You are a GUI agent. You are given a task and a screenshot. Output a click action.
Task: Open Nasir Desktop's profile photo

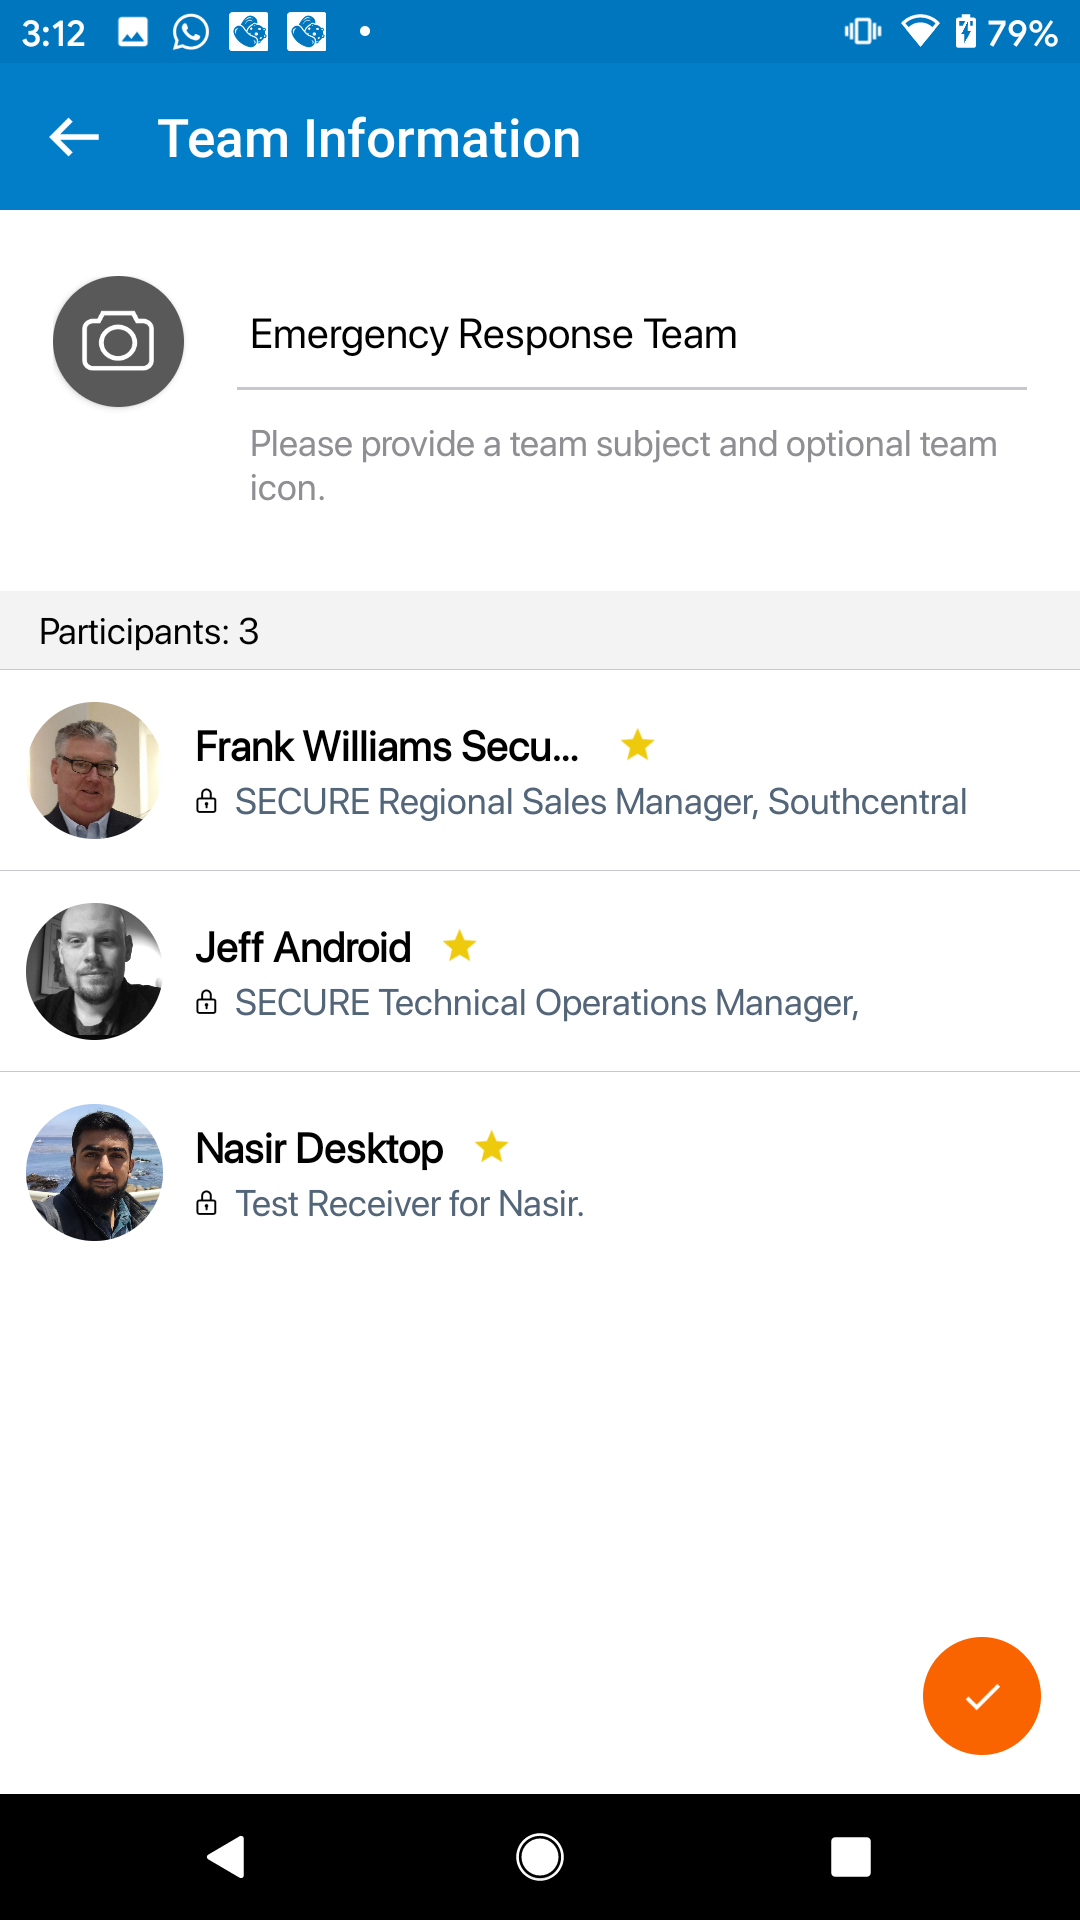(94, 1172)
